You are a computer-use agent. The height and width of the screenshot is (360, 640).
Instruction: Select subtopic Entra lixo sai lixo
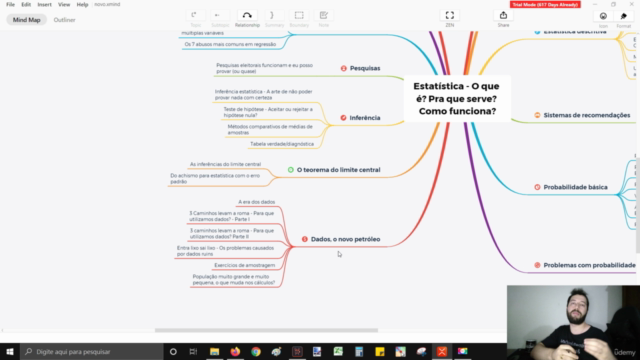(x=225, y=251)
